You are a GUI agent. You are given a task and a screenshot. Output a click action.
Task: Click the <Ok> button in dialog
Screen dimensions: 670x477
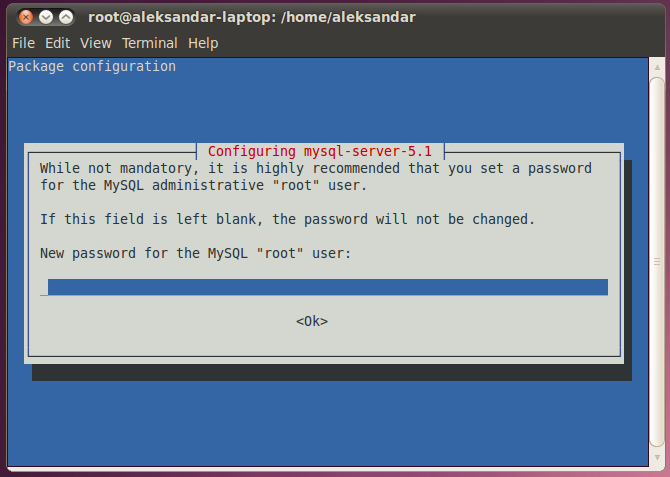[x=312, y=321]
